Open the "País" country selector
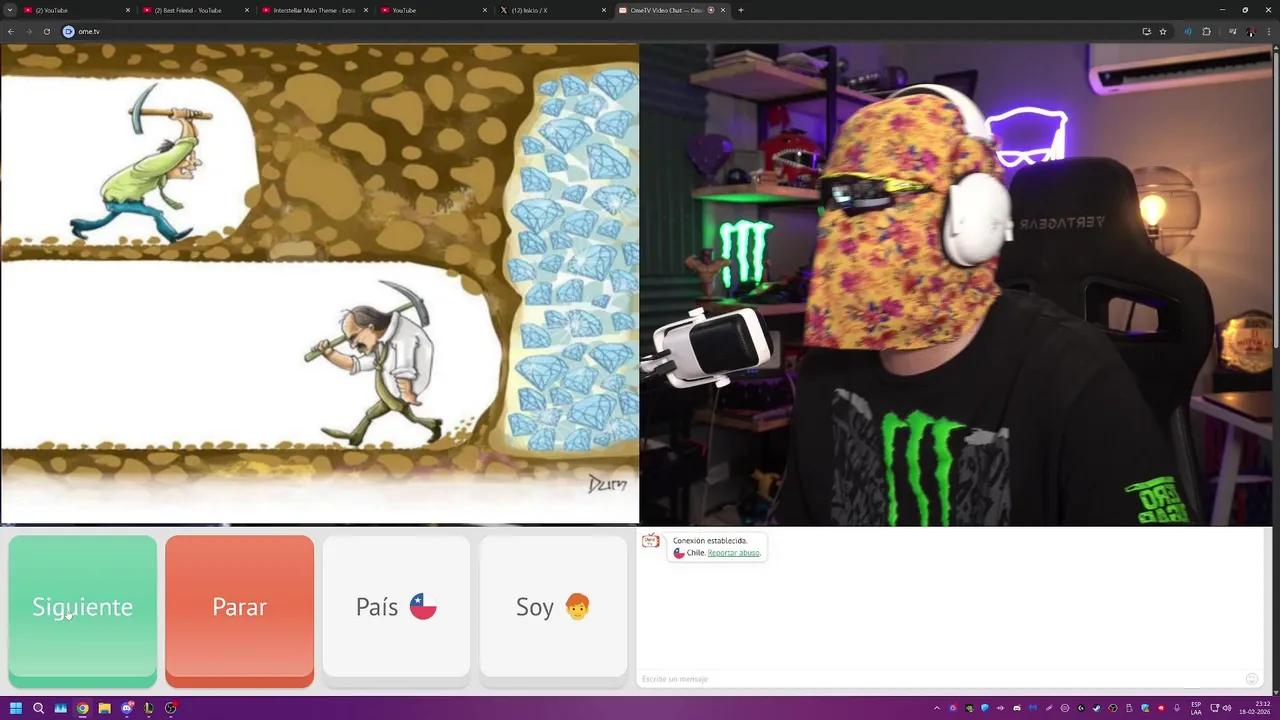Viewport: 1280px width, 720px height. (x=396, y=607)
